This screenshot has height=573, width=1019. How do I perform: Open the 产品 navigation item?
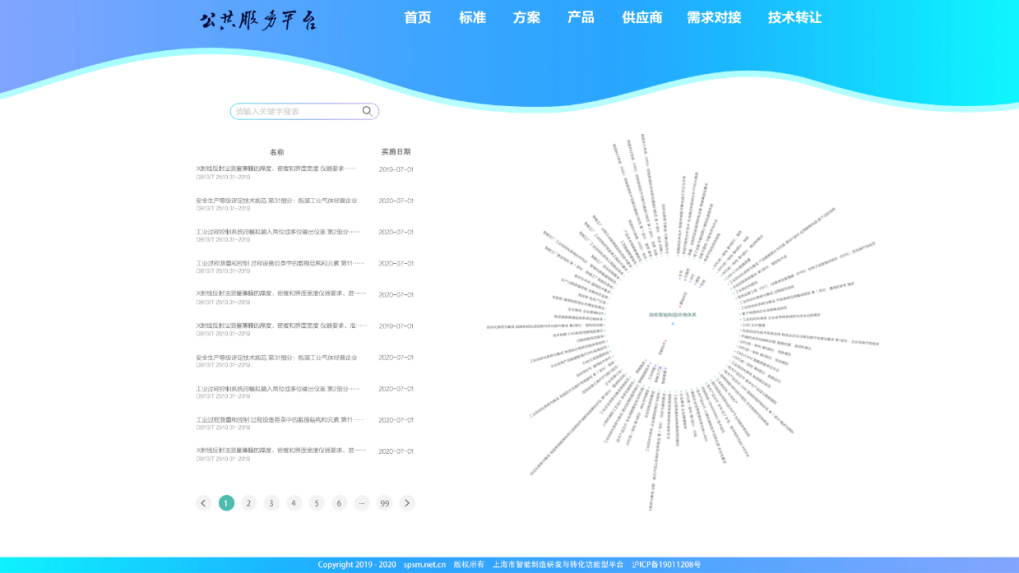pos(580,18)
